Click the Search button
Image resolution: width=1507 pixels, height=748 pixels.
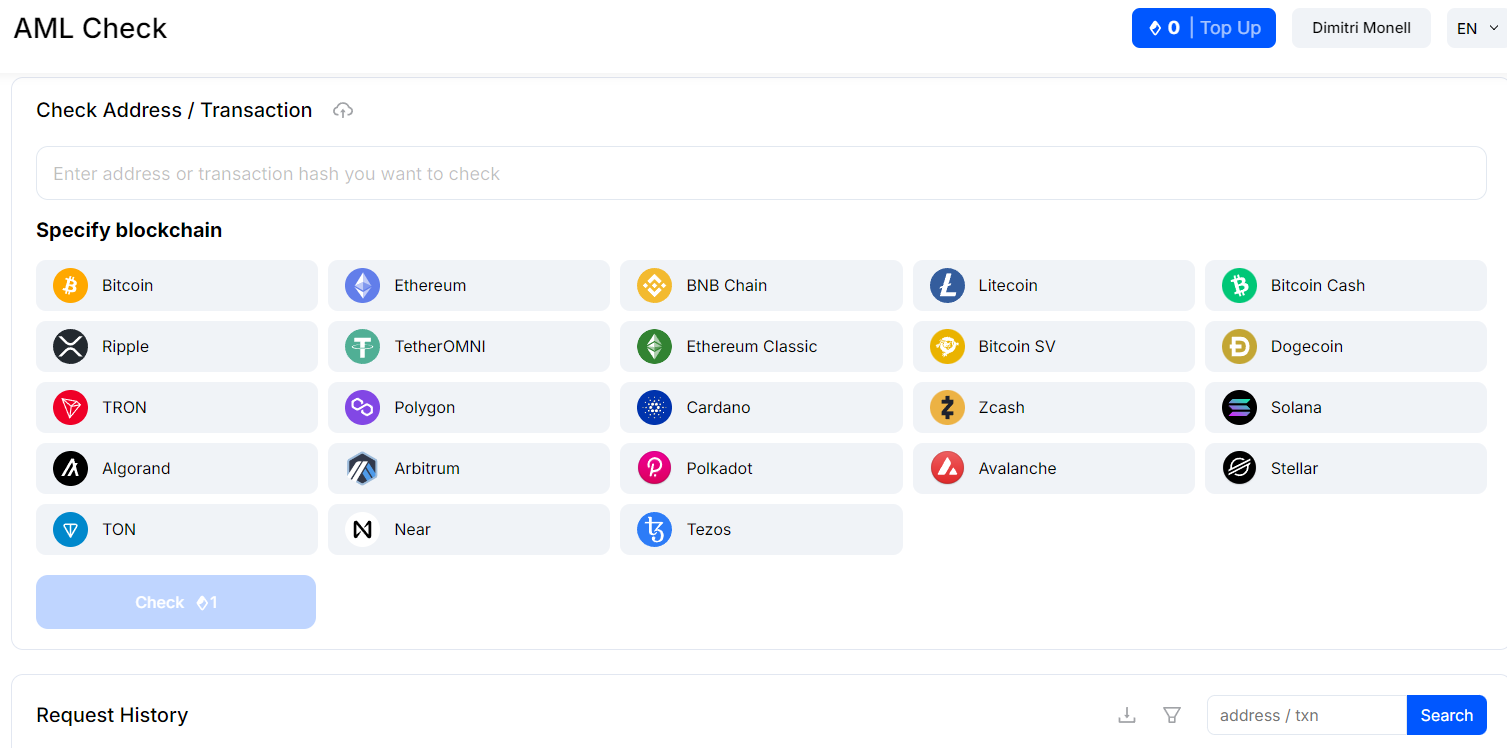[1446, 715]
